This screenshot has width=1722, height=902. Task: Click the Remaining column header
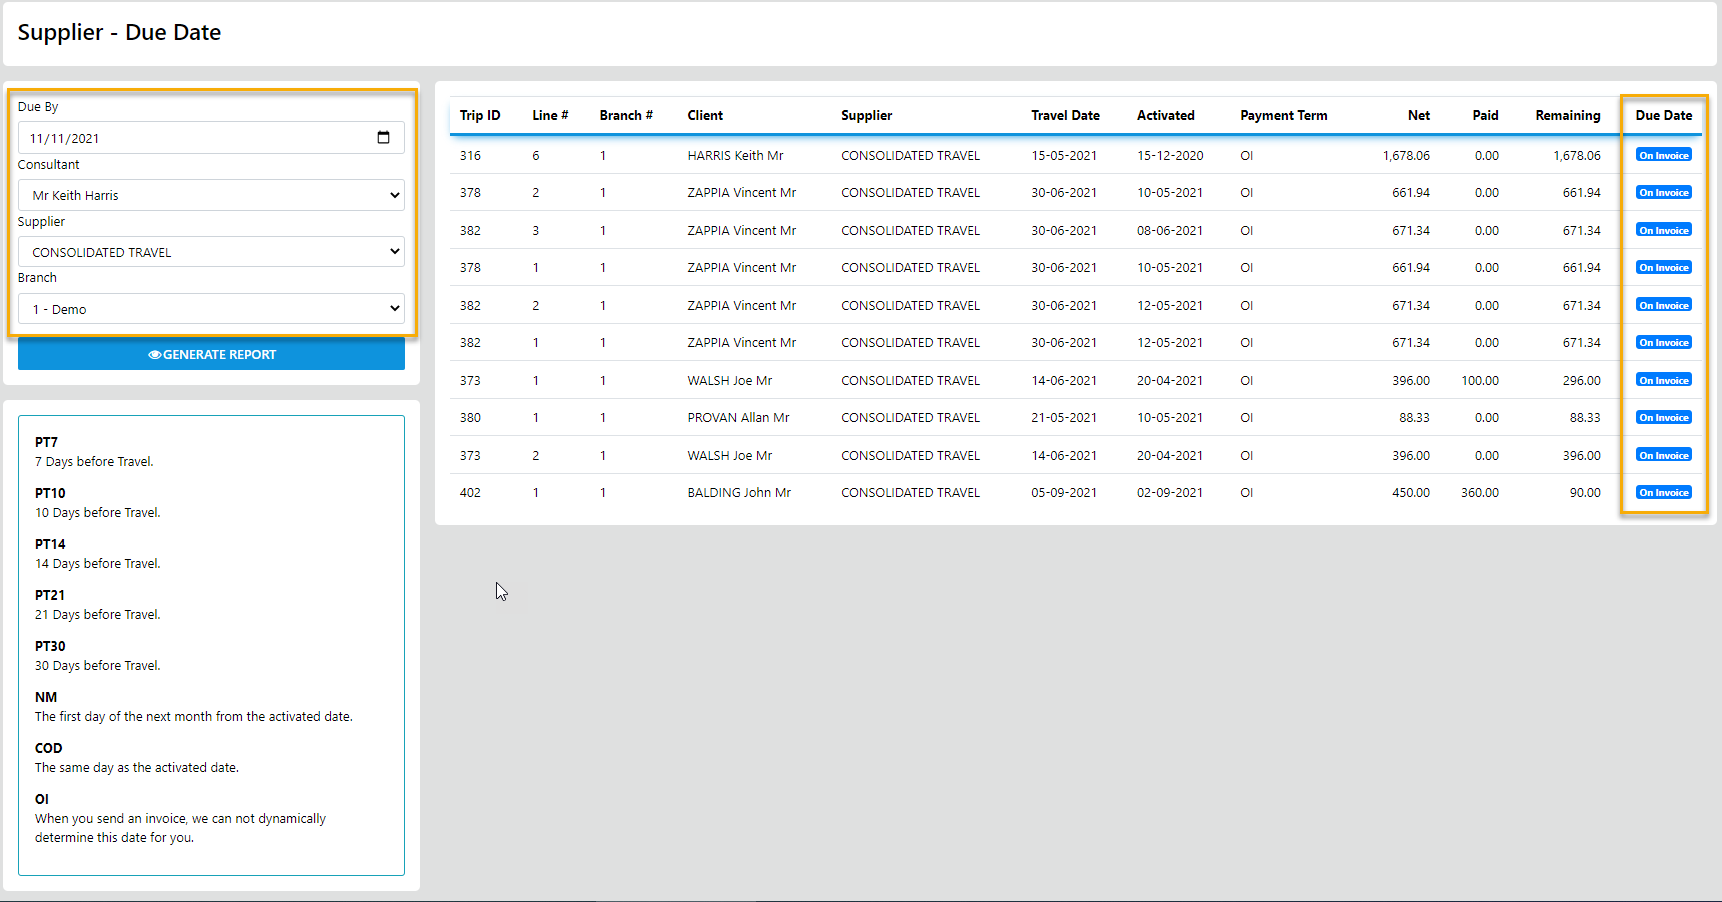pyautogui.click(x=1567, y=115)
